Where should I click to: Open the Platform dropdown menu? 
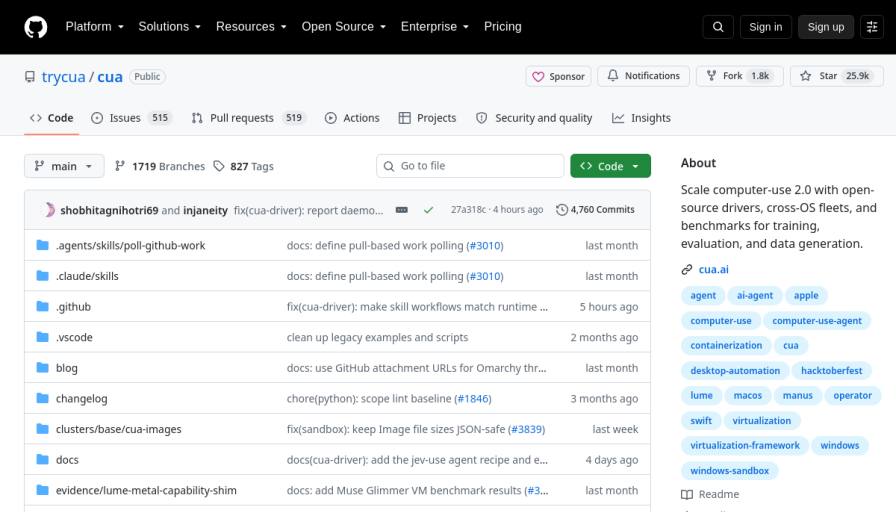point(94,27)
